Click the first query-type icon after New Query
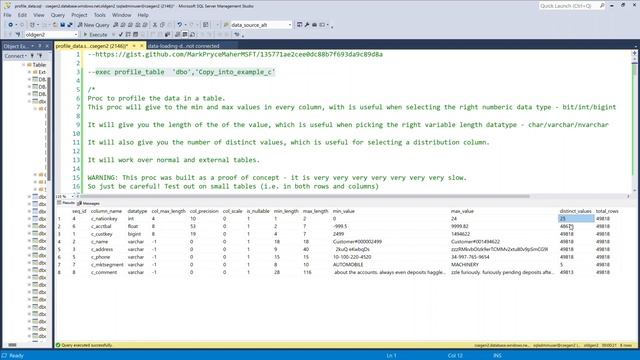 point(116,25)
